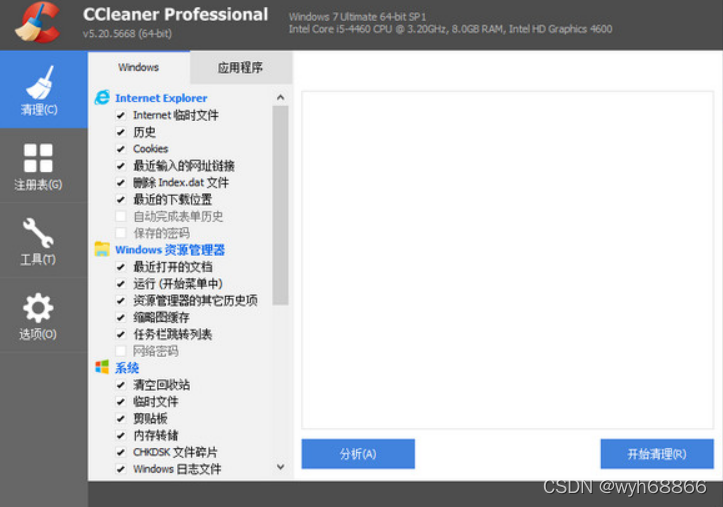The width and height of the screenshot is (723, 507).
Task: Switch to the Windows tab
Action: click(138, 67)
